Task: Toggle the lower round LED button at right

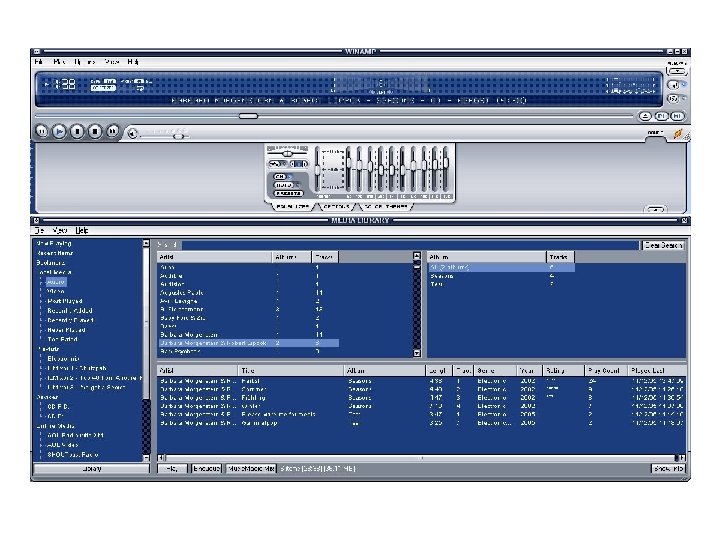Action: pyautogui.click(x=674, y=99)
